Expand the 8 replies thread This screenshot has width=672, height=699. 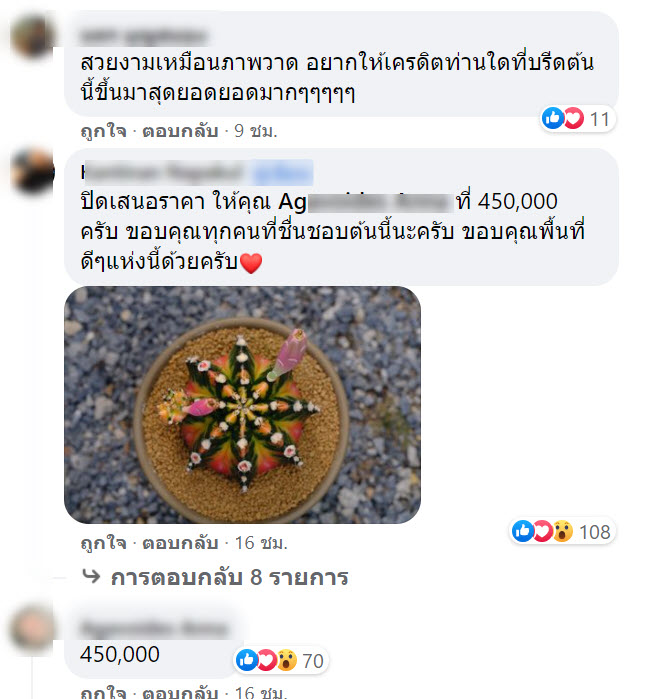pos(229,577)
